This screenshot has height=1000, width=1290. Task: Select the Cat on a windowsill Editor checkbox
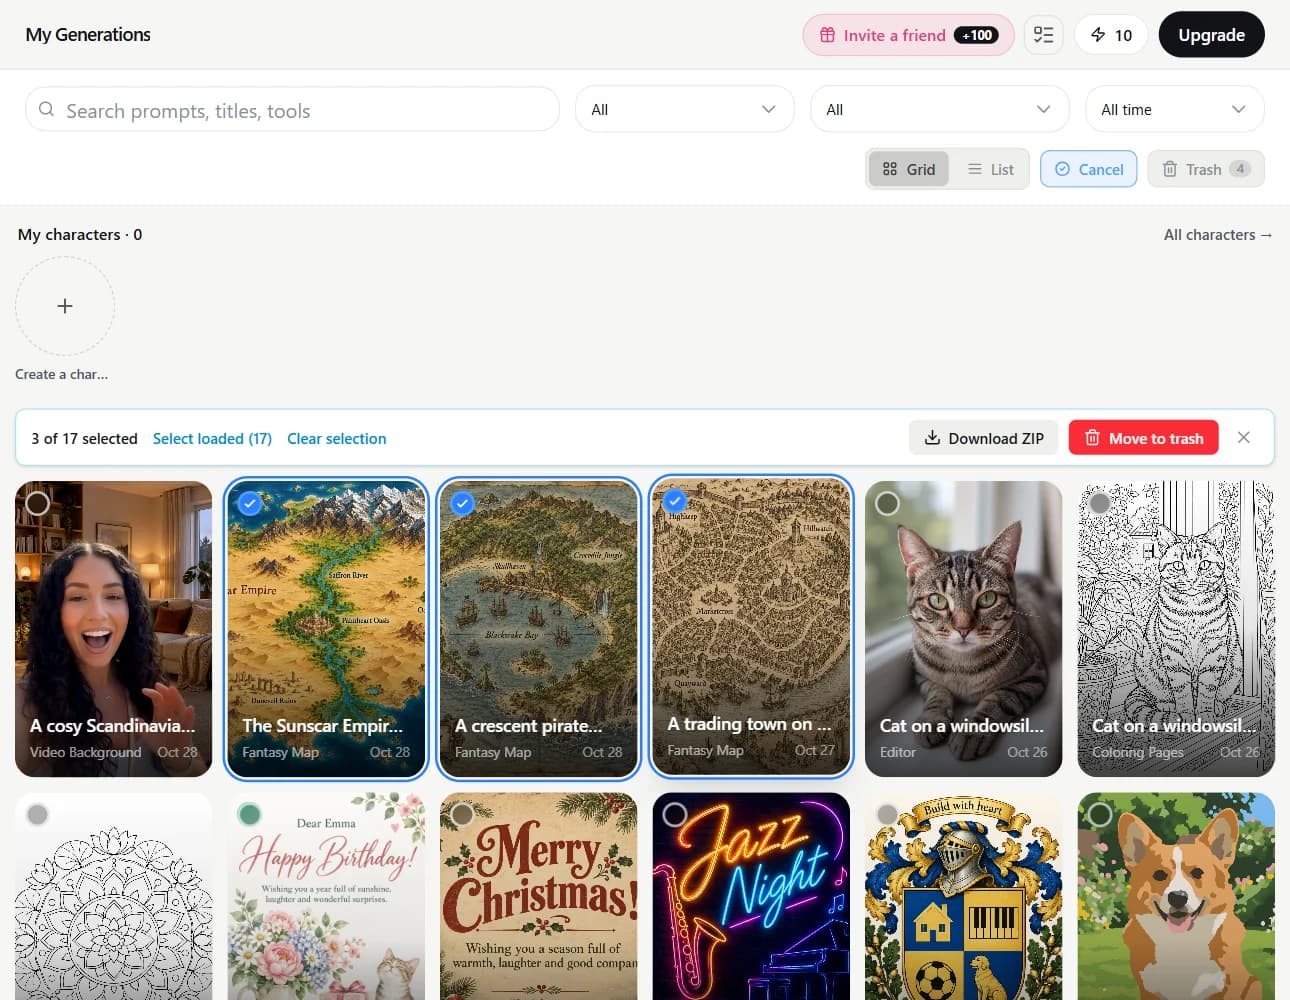coord(887,503)
